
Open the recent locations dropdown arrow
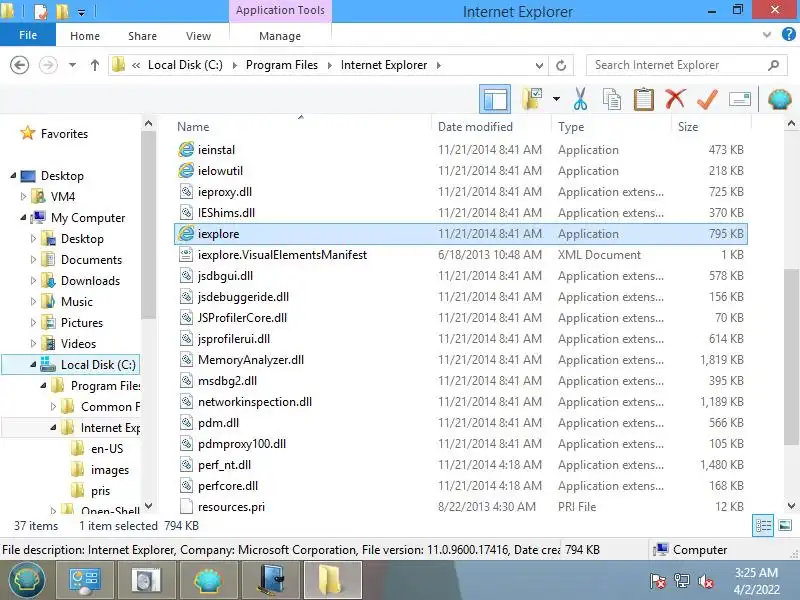[x=72, y=65]
